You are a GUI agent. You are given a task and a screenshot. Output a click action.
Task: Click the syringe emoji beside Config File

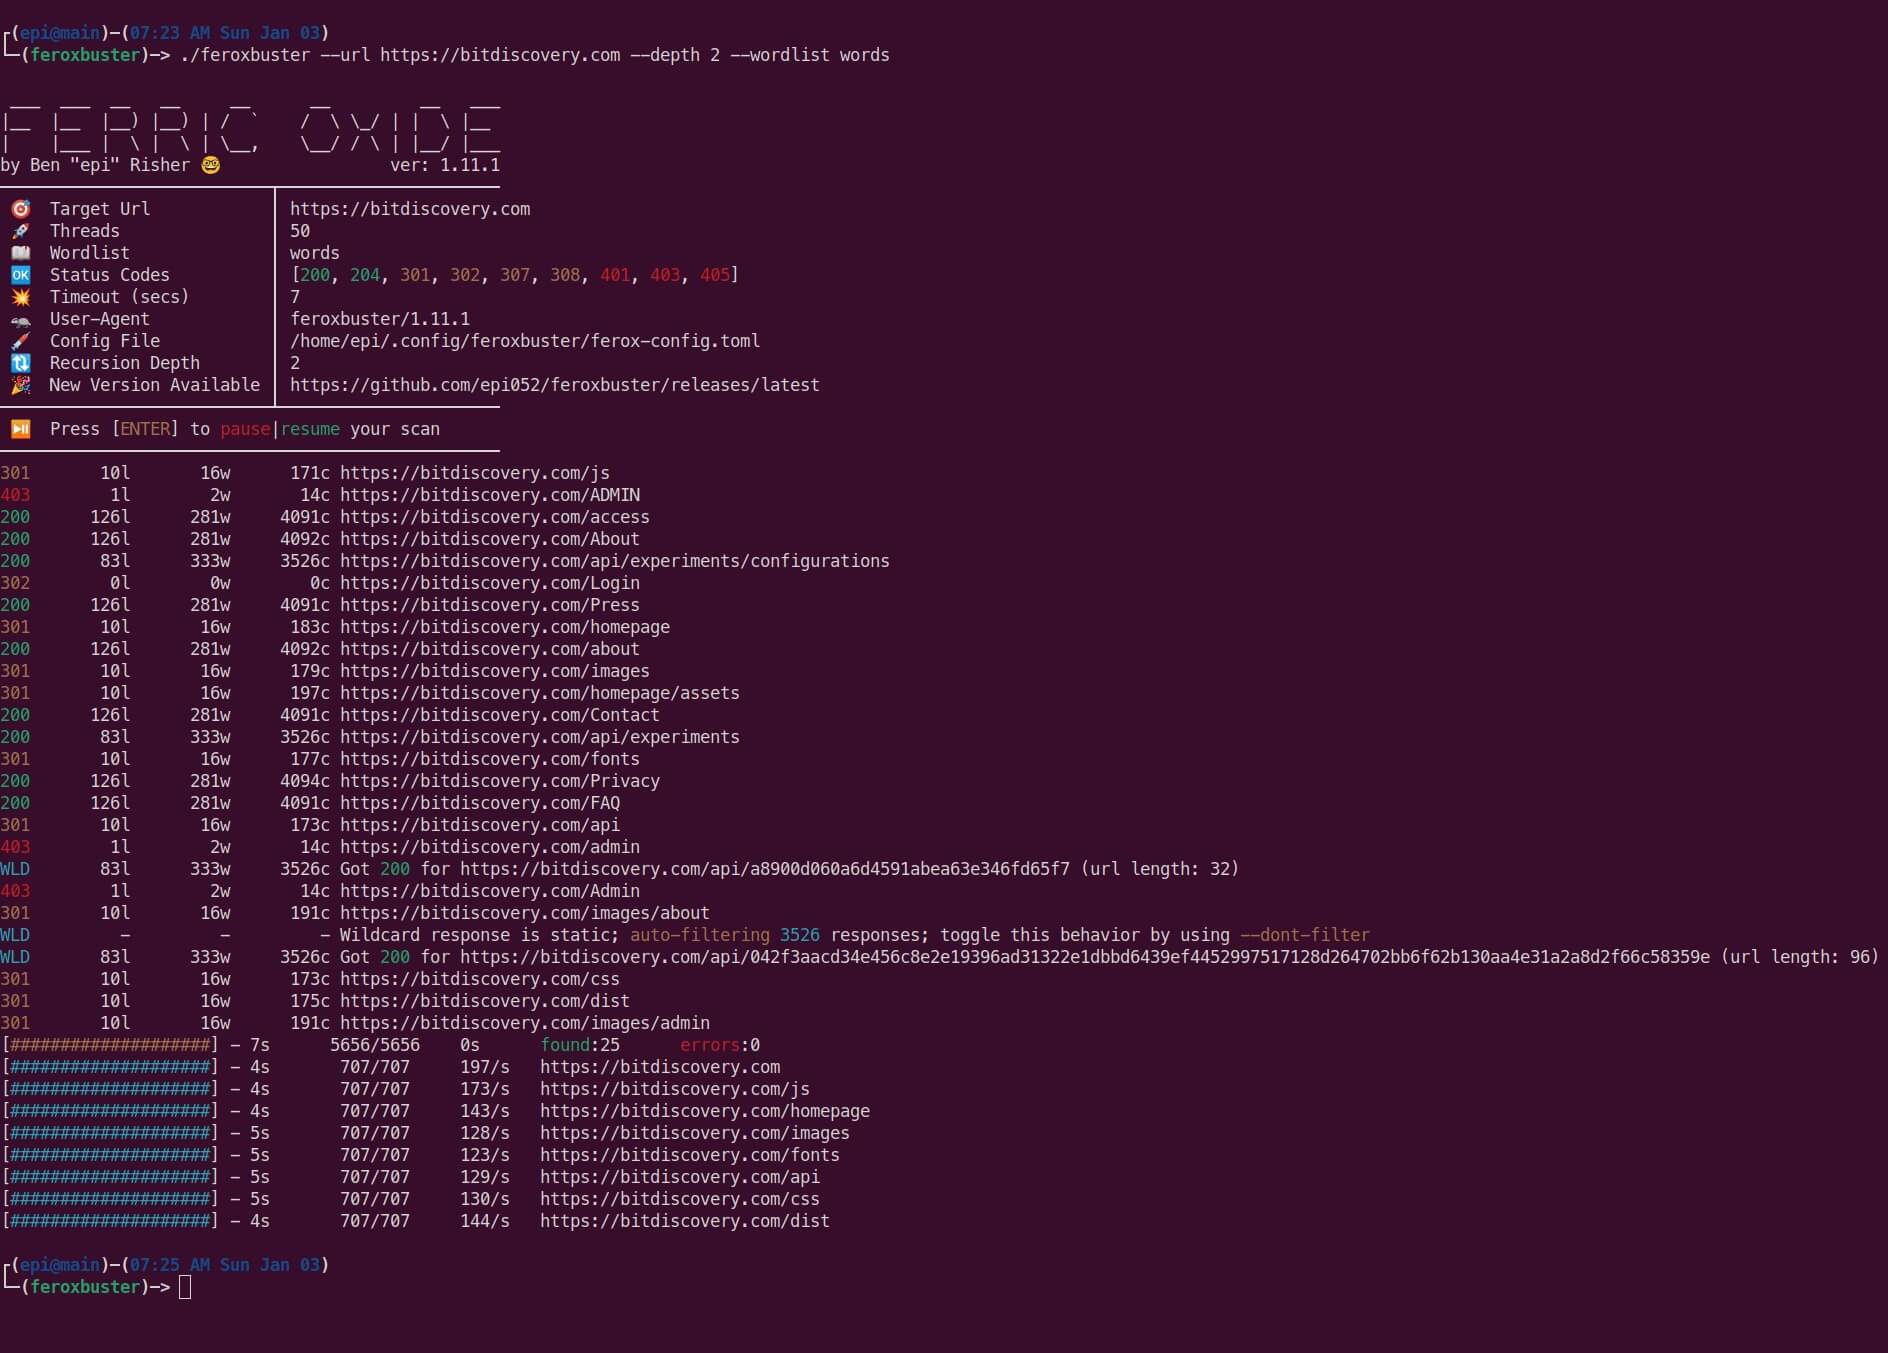pos(20,341)
